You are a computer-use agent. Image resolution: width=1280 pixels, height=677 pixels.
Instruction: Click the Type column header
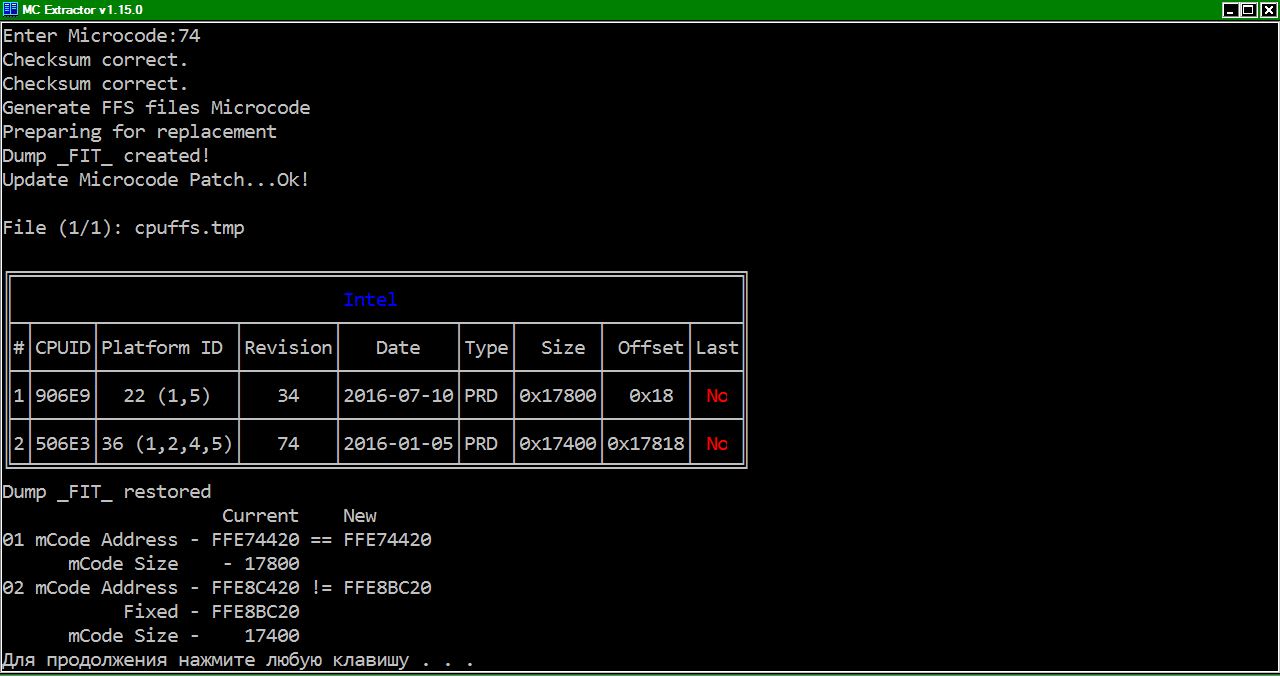tap(486, 348)
